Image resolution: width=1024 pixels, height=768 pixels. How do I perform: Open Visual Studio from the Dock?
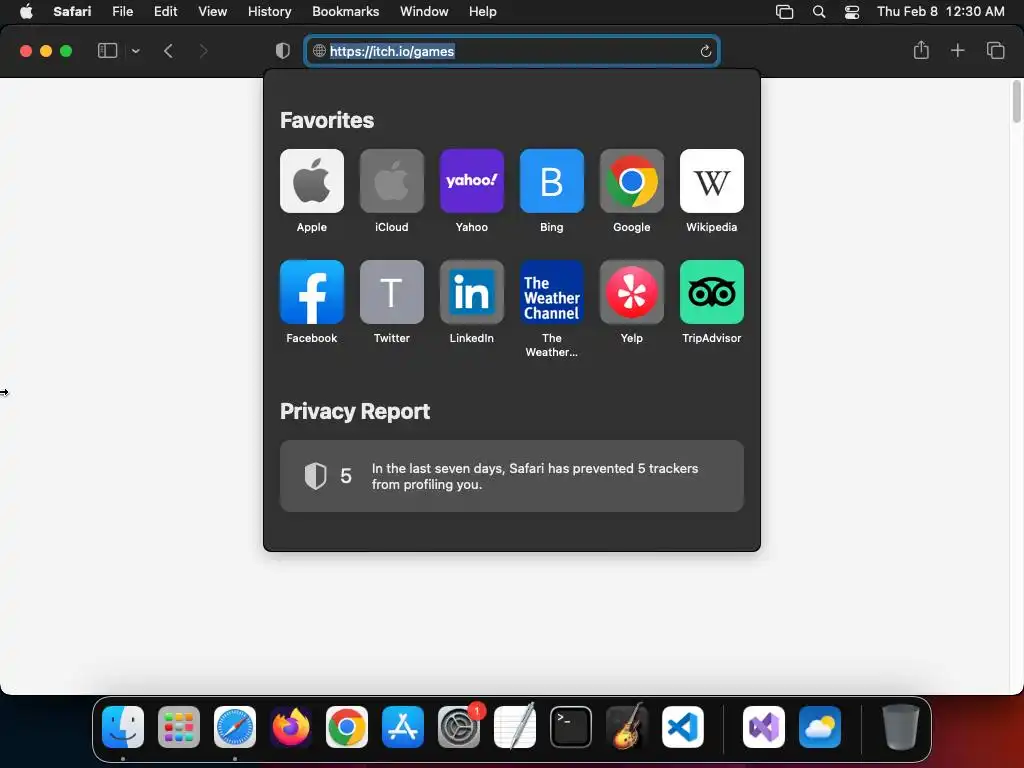coord(763,727)
